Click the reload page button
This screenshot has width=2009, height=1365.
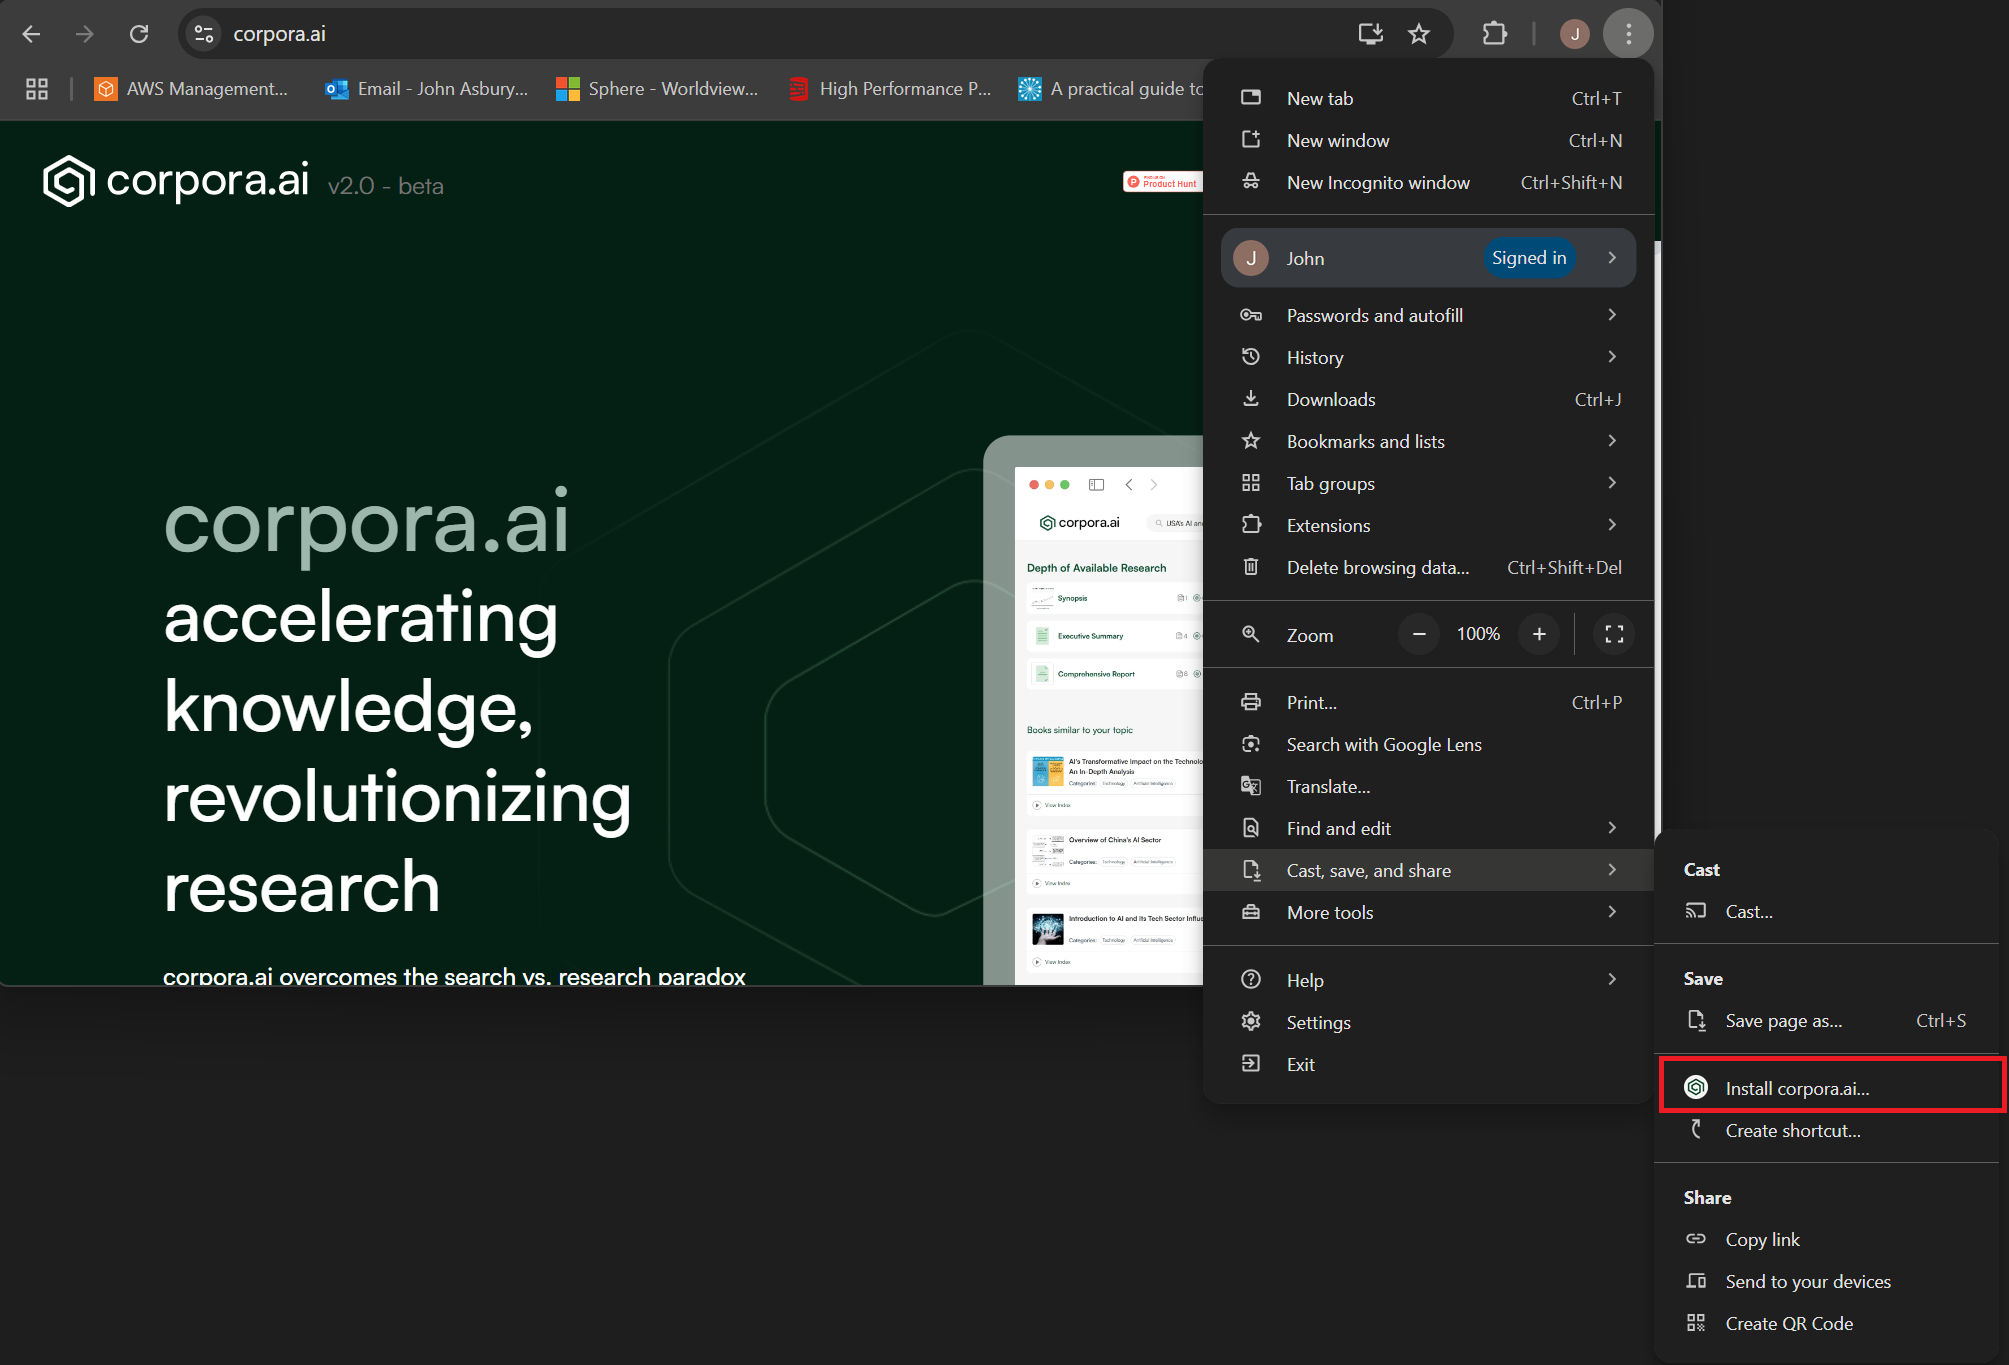tap(139, 34)
